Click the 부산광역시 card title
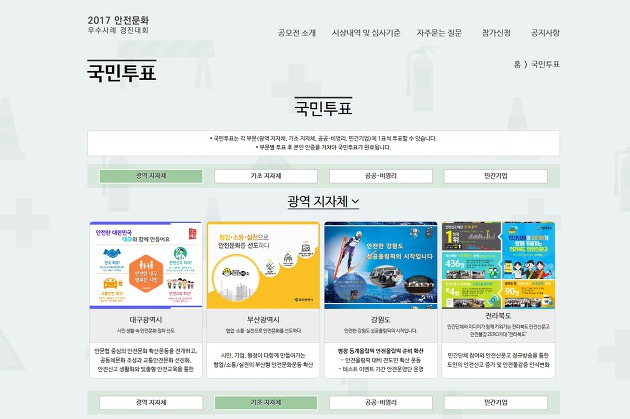The width and height of the screenshot is (630, 419). coord(263,320)
